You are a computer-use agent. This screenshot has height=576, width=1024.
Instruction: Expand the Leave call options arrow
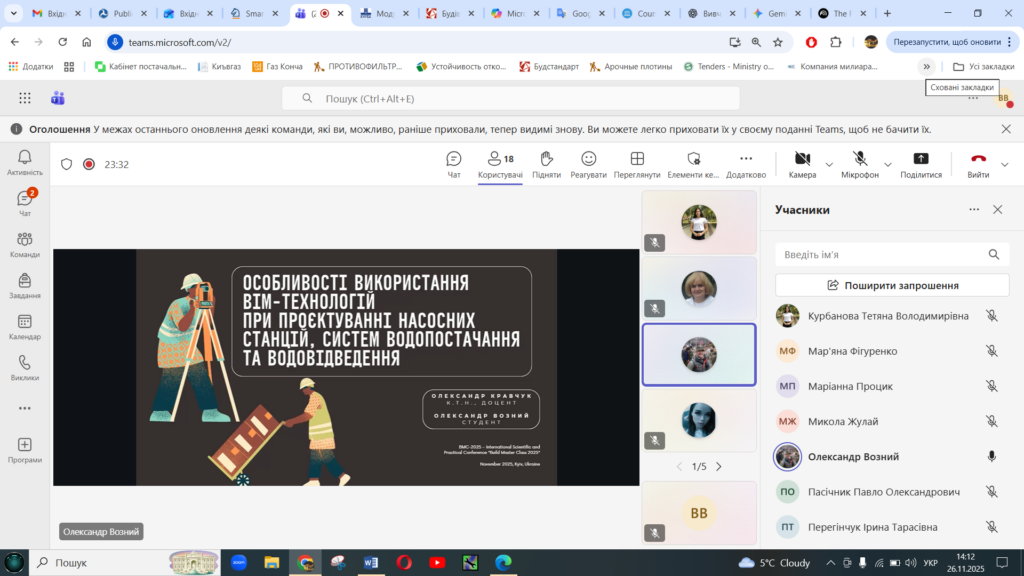1005,165
